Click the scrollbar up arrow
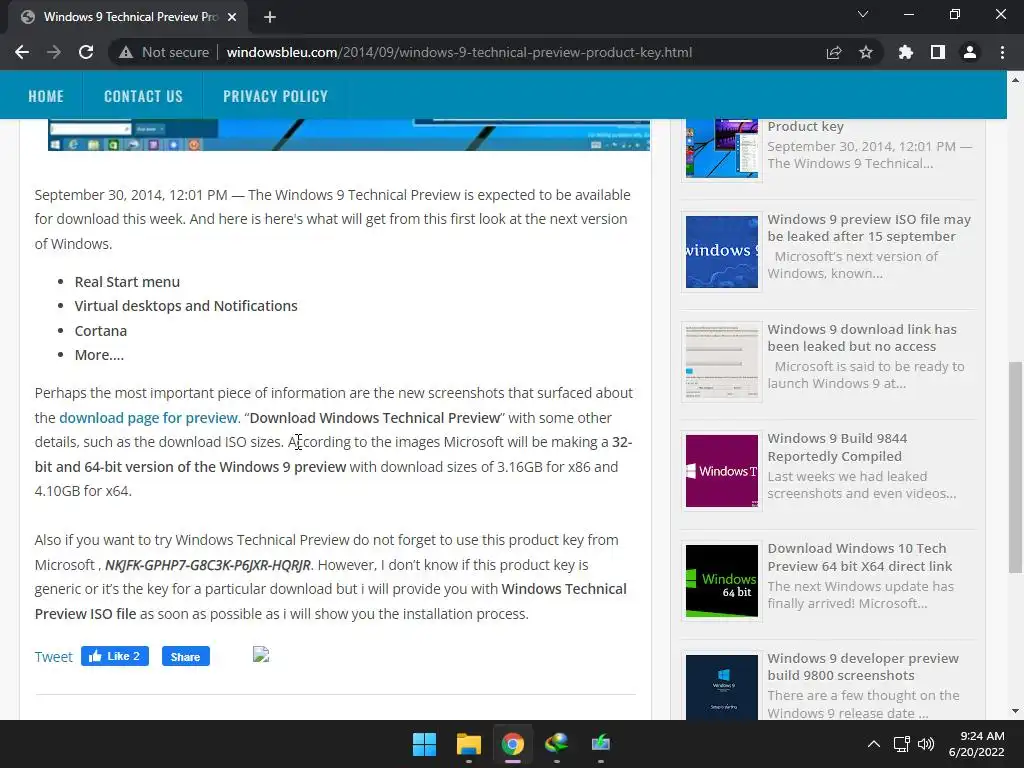The height and width of the screenshot is (768, 1024). (1015, 80)
